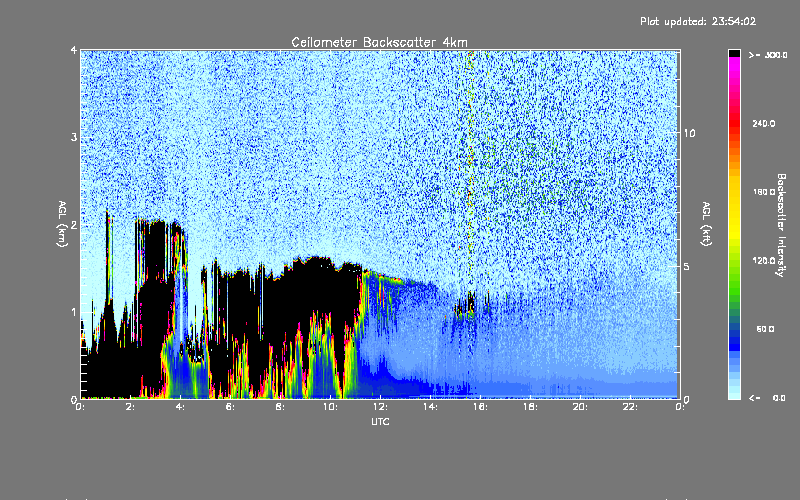
Task: Click the "20:" UTC tick label
Action: tap(580, 407)
